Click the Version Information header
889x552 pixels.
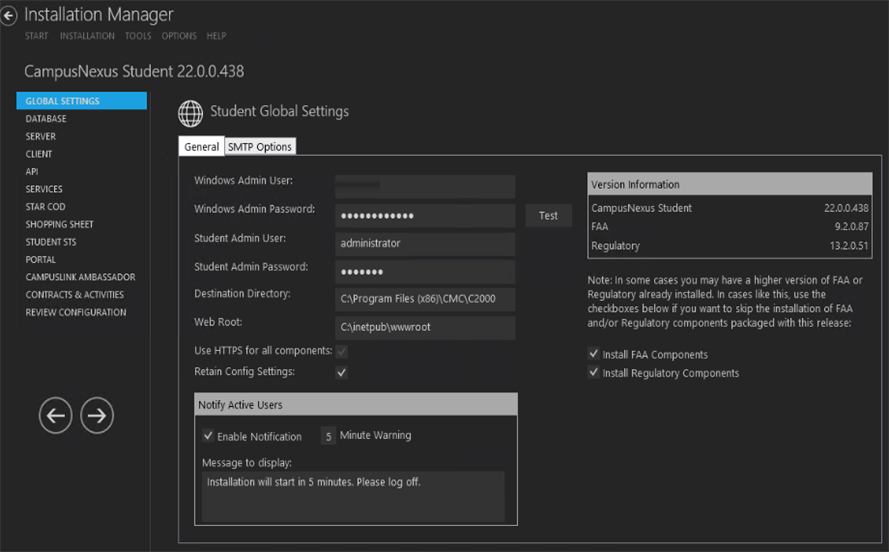pos(730,184)
